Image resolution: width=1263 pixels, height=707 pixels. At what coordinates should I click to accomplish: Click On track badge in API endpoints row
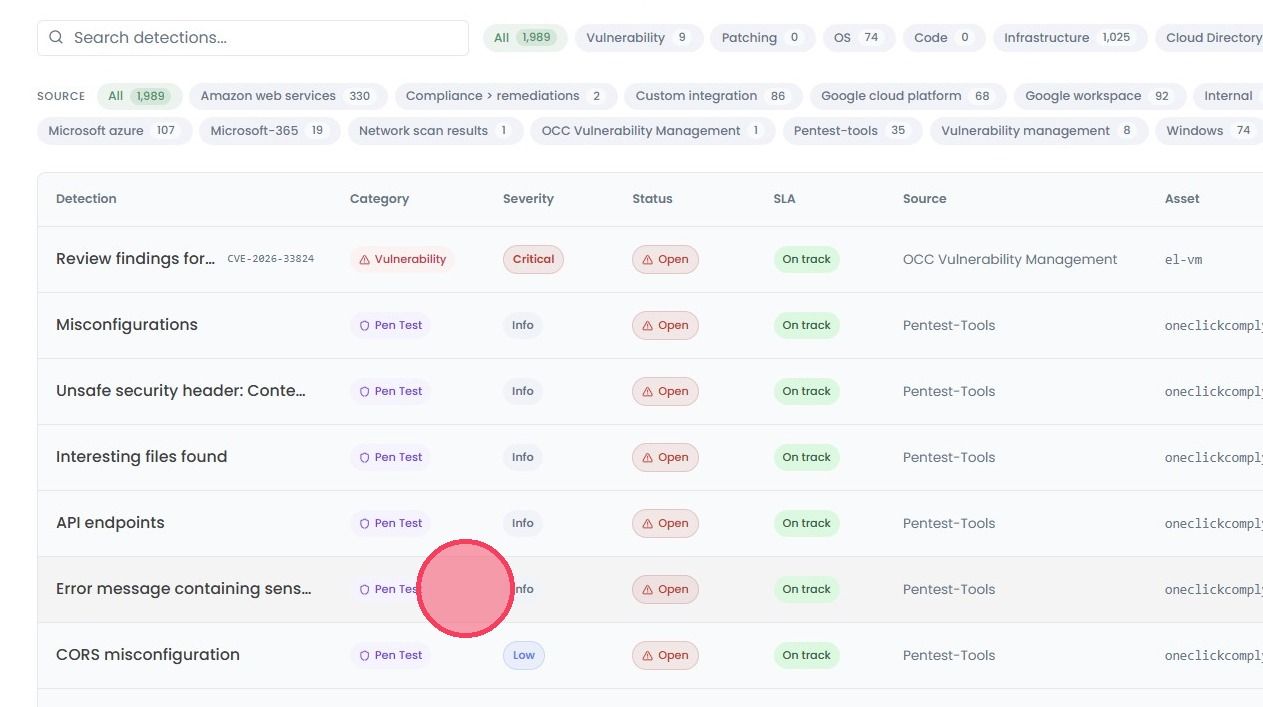[x=806, y=523]
